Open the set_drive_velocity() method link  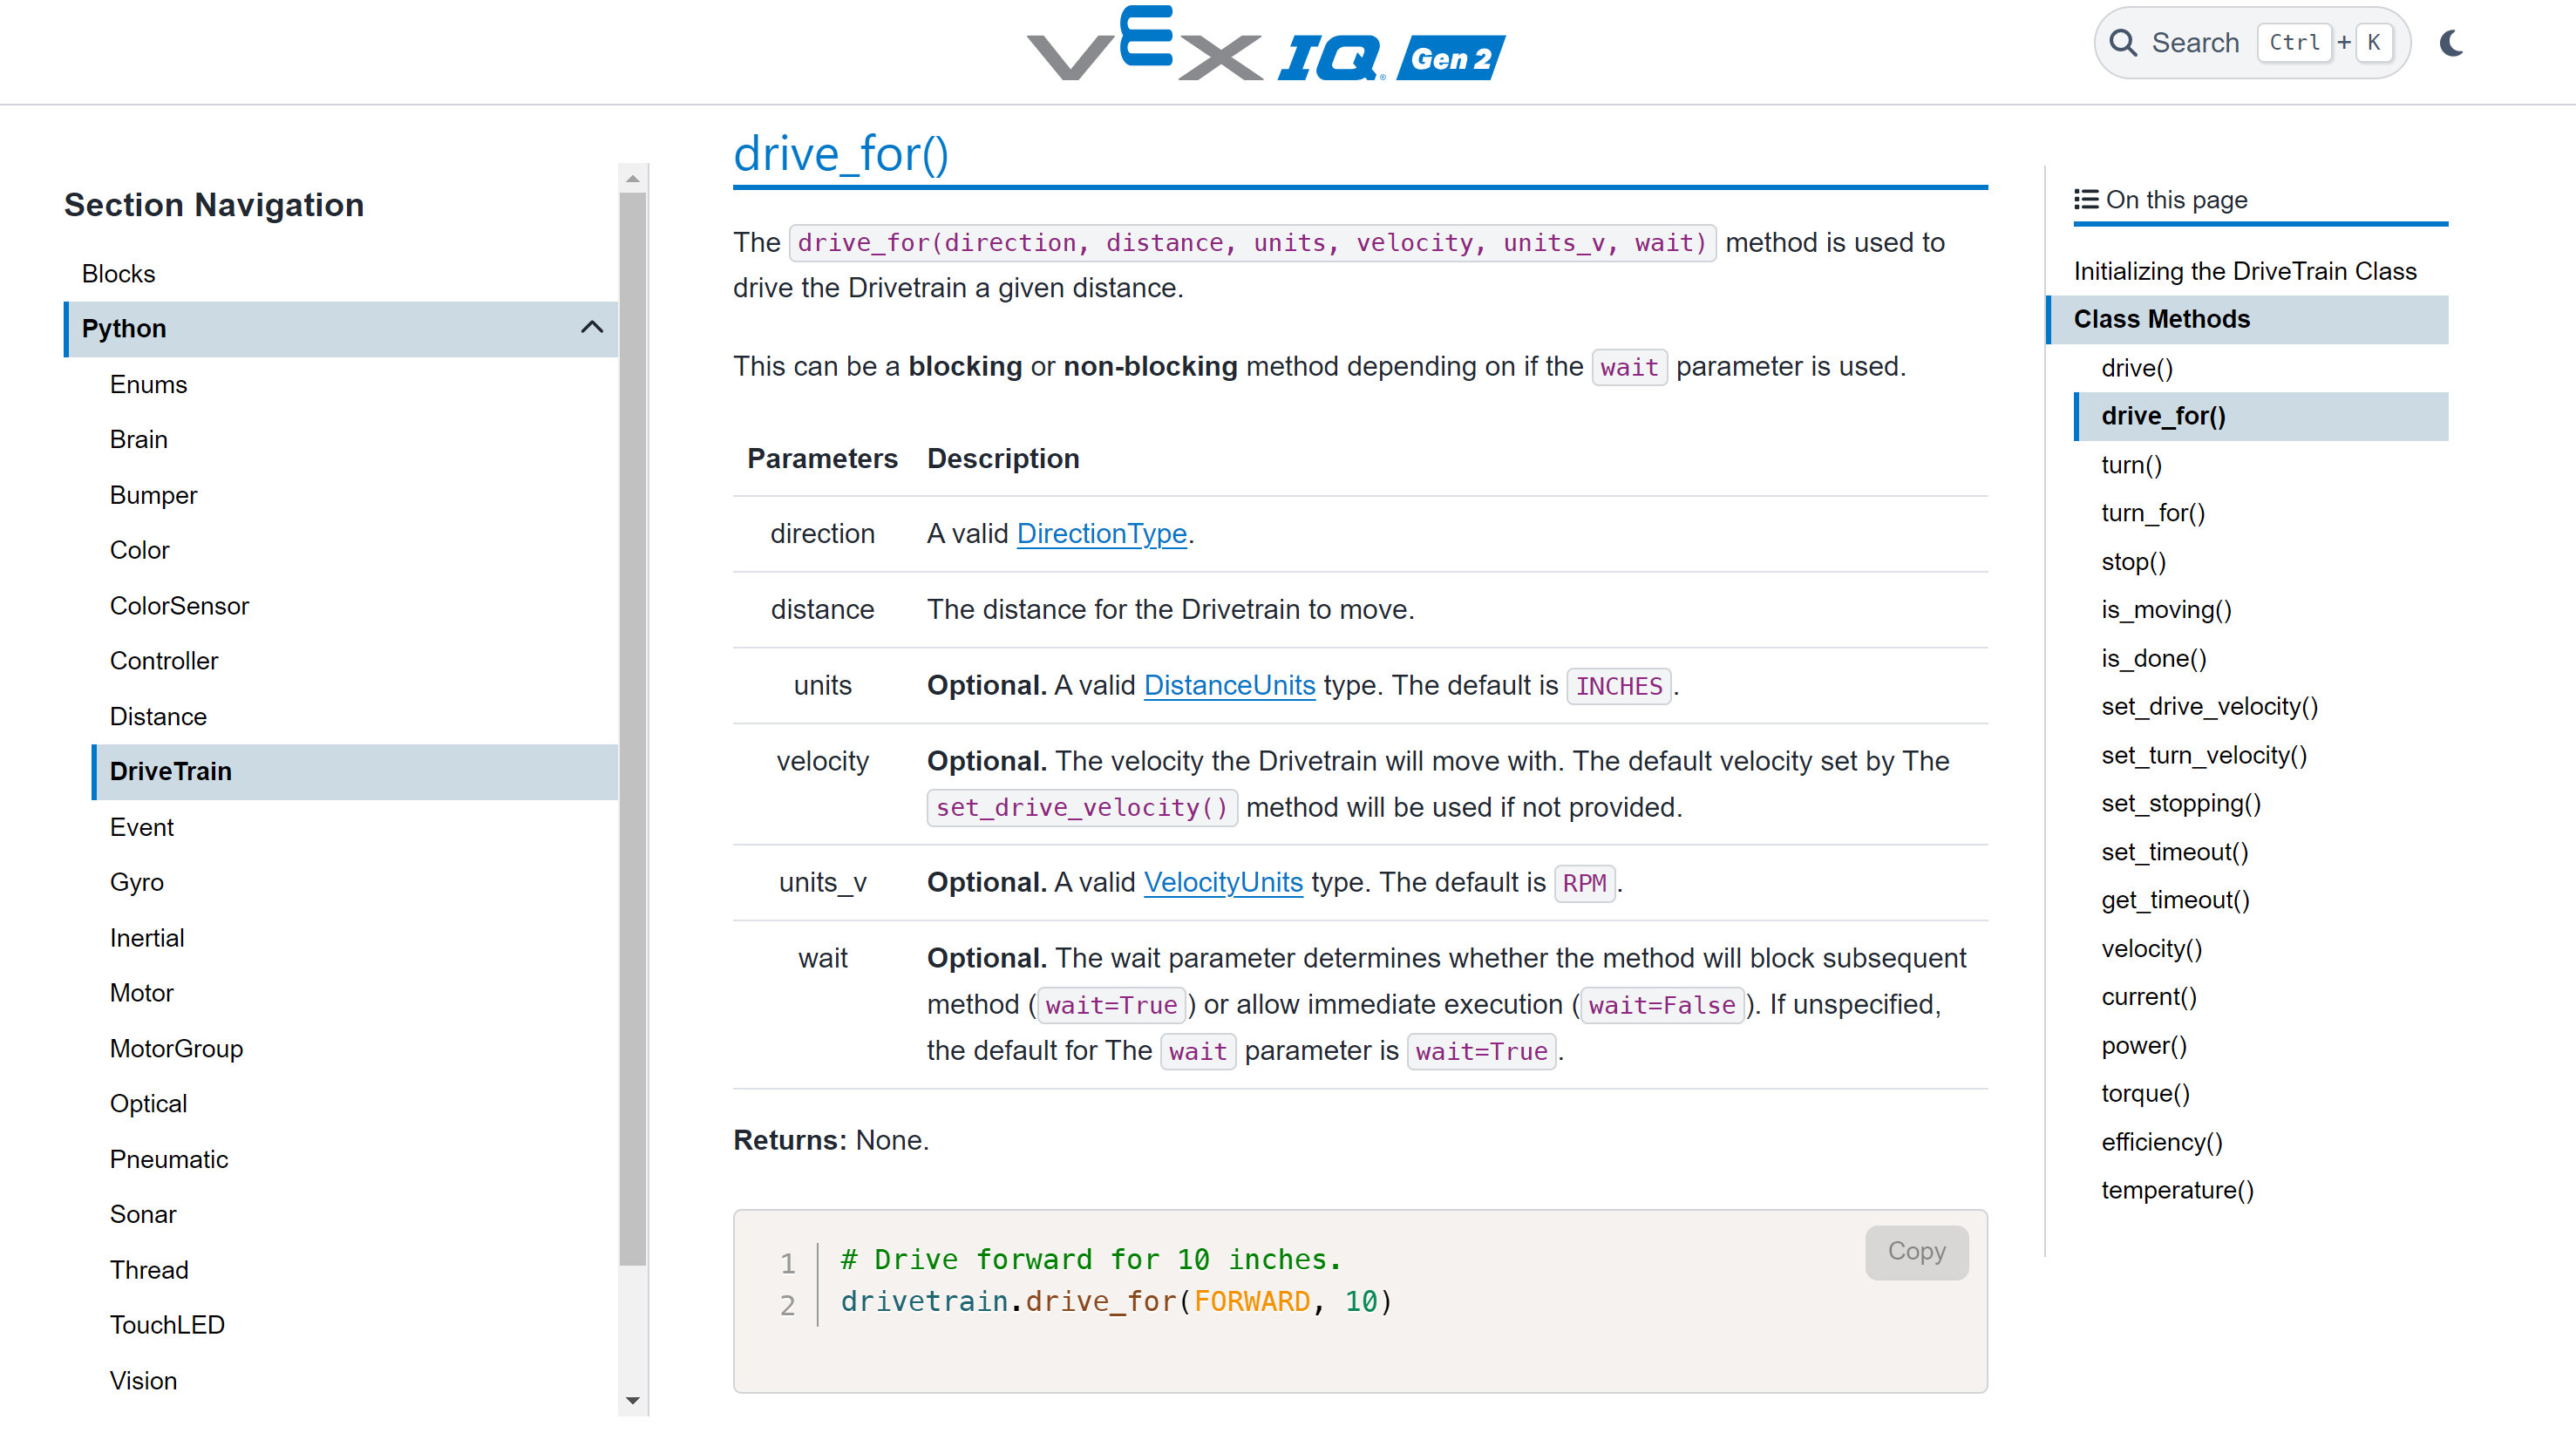pyautogui.click(x=1081, y=807)
